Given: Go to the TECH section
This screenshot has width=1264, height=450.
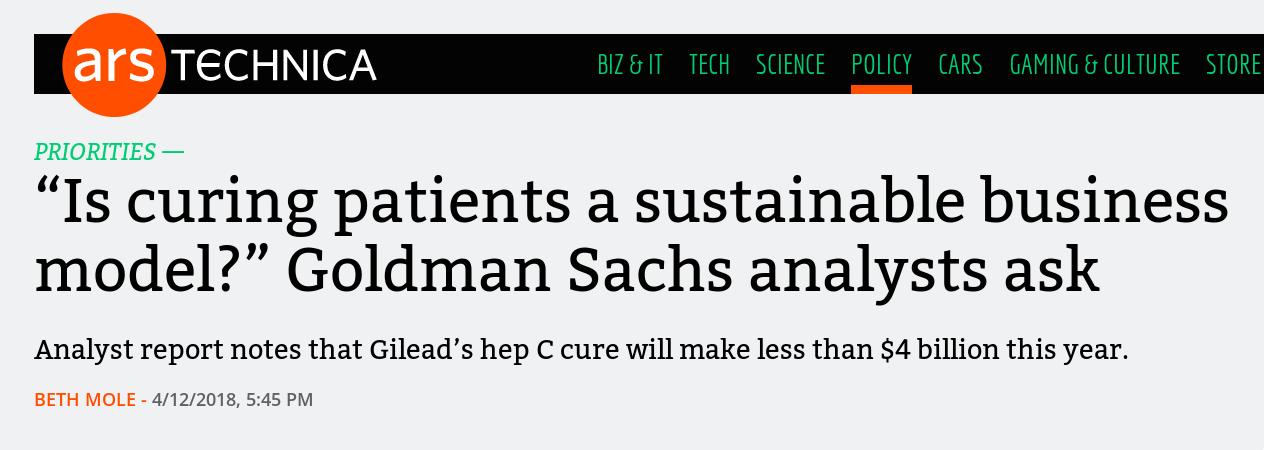Looking at the screenshot, I should (709, 65).
